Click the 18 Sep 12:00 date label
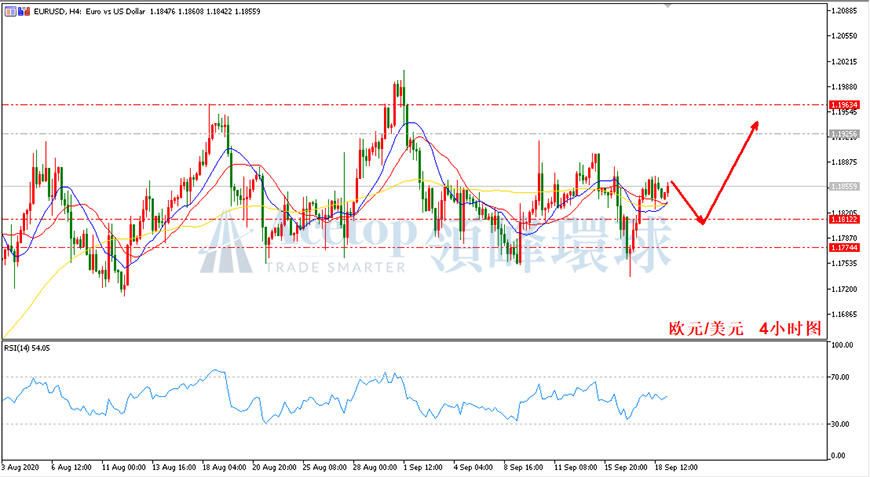The width and height of the screenshot is (870, 477). (676, 468)
